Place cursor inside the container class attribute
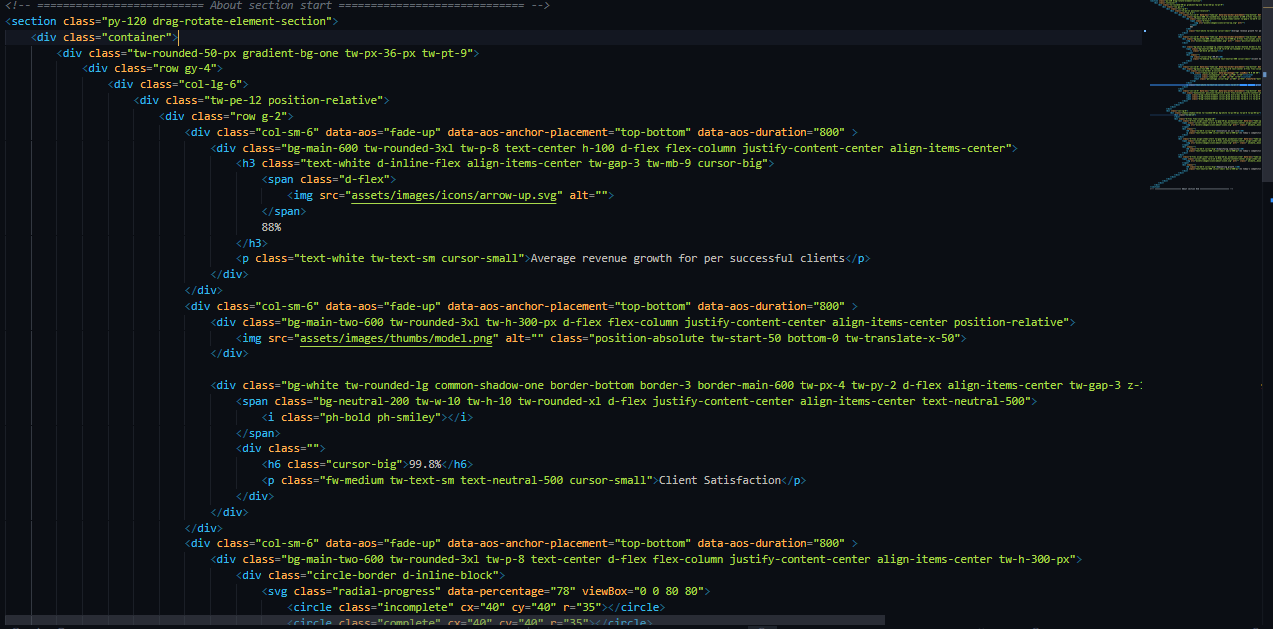The width and height of the screenshot is (1273, 629). [x=140, y=36]
